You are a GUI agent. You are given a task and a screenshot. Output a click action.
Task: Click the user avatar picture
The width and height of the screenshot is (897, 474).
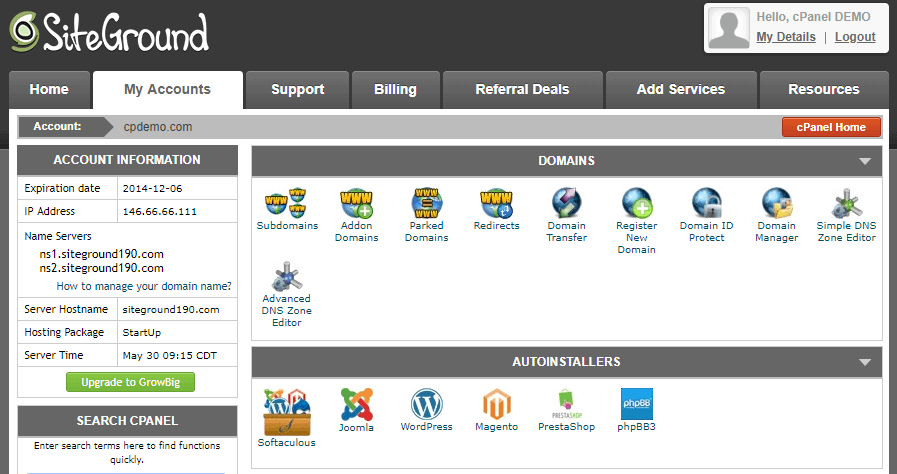pos(728,28)
